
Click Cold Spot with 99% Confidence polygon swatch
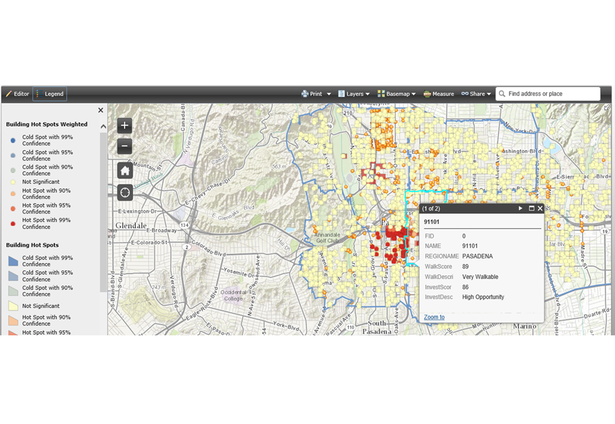click(13, 261)
